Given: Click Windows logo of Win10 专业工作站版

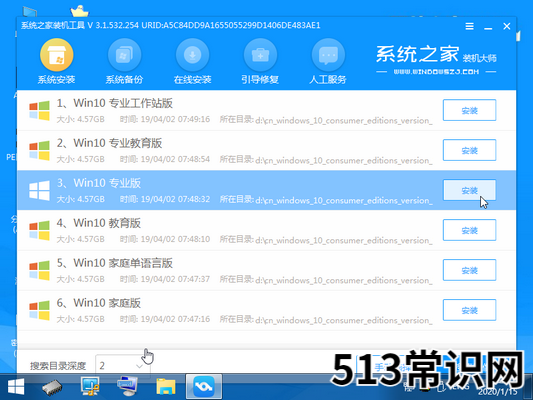Looking at the screenshot, I should click(39, 110).
